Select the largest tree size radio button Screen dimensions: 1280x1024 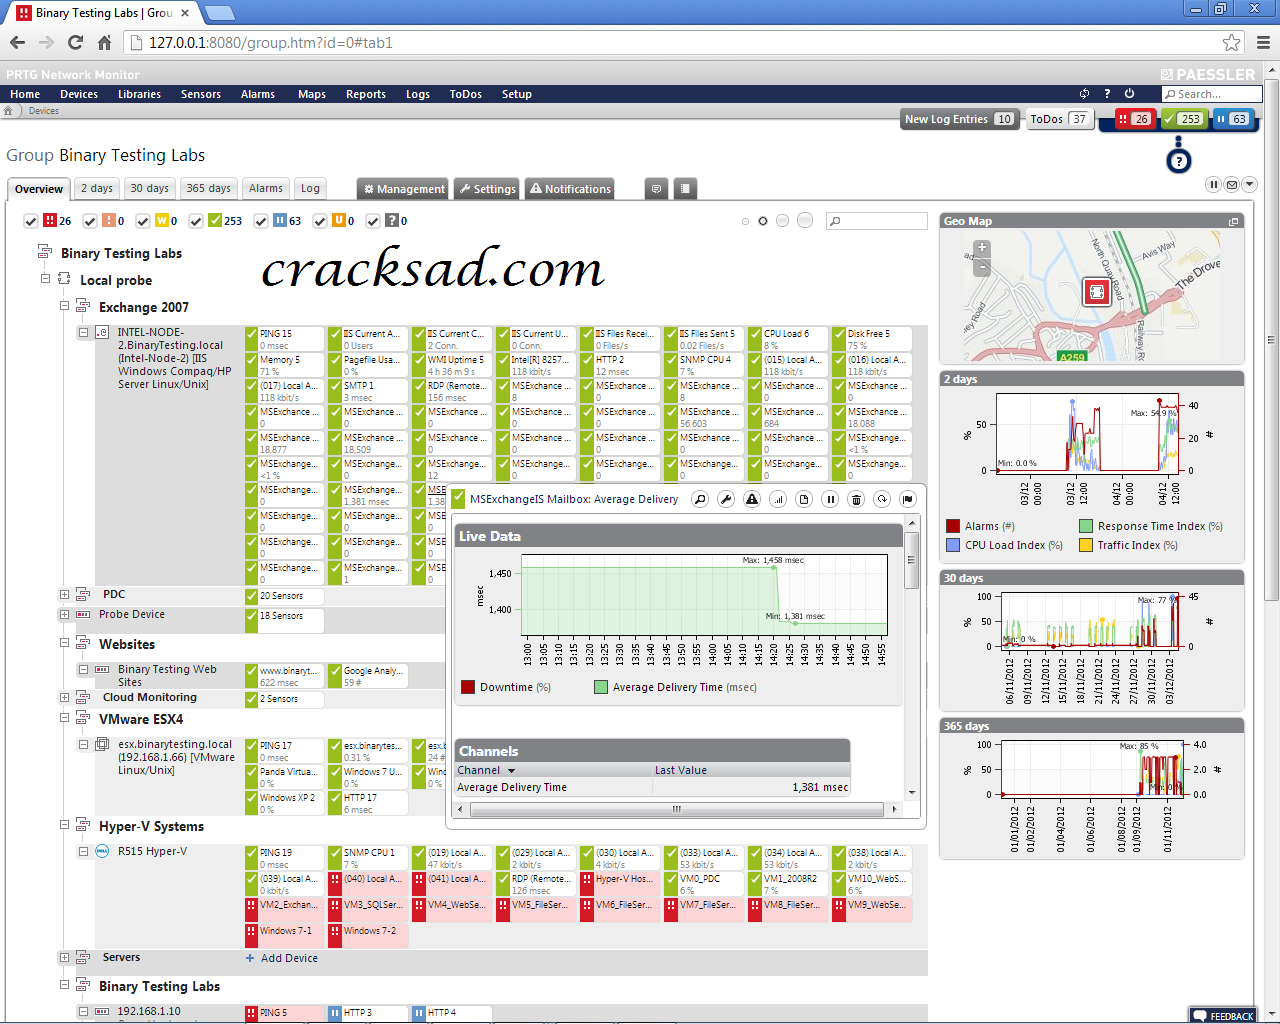(x=805, y=221)
